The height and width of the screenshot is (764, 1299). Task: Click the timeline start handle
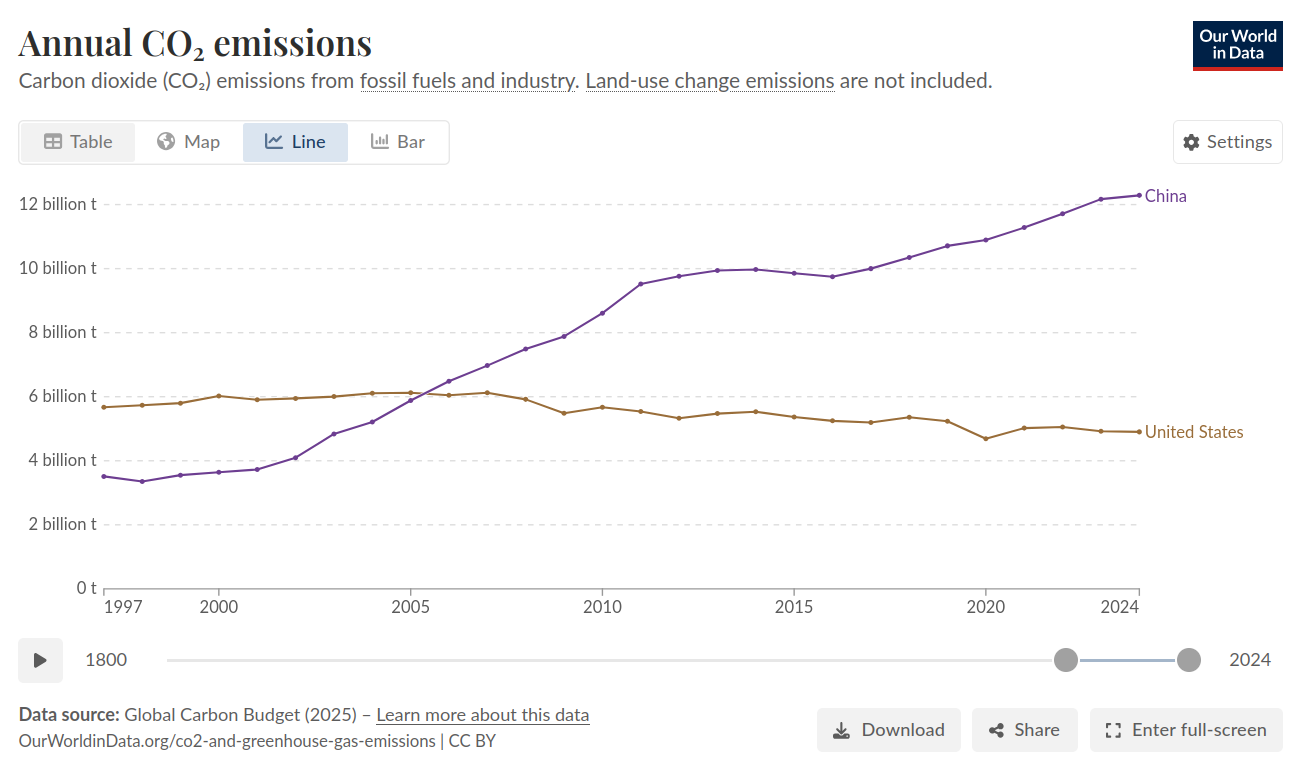1066,660
